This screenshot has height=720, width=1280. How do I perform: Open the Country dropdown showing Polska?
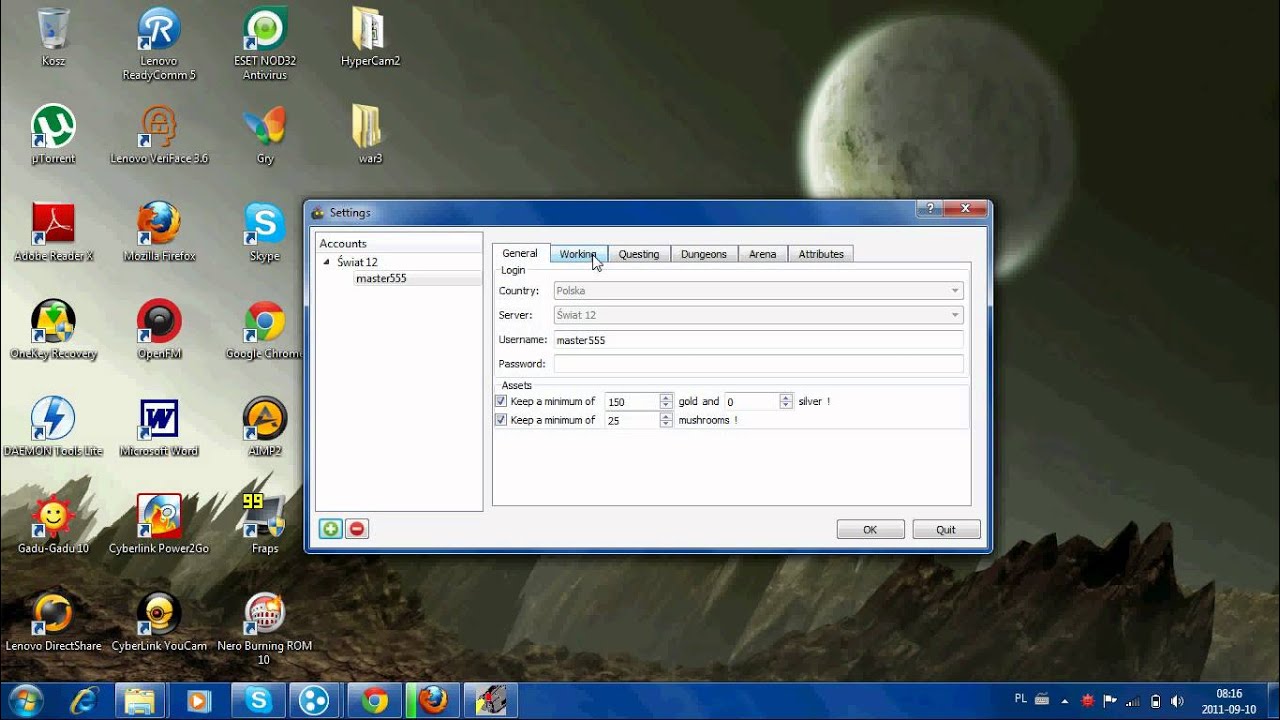[758, 291]
